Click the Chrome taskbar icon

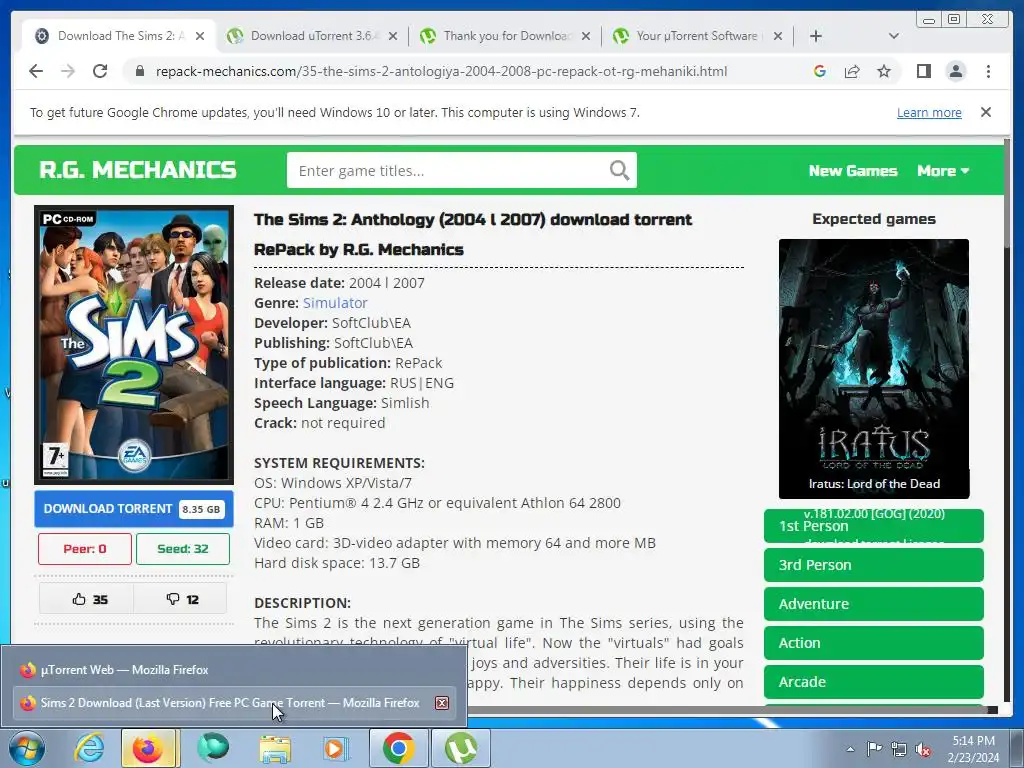coord(398,748)
